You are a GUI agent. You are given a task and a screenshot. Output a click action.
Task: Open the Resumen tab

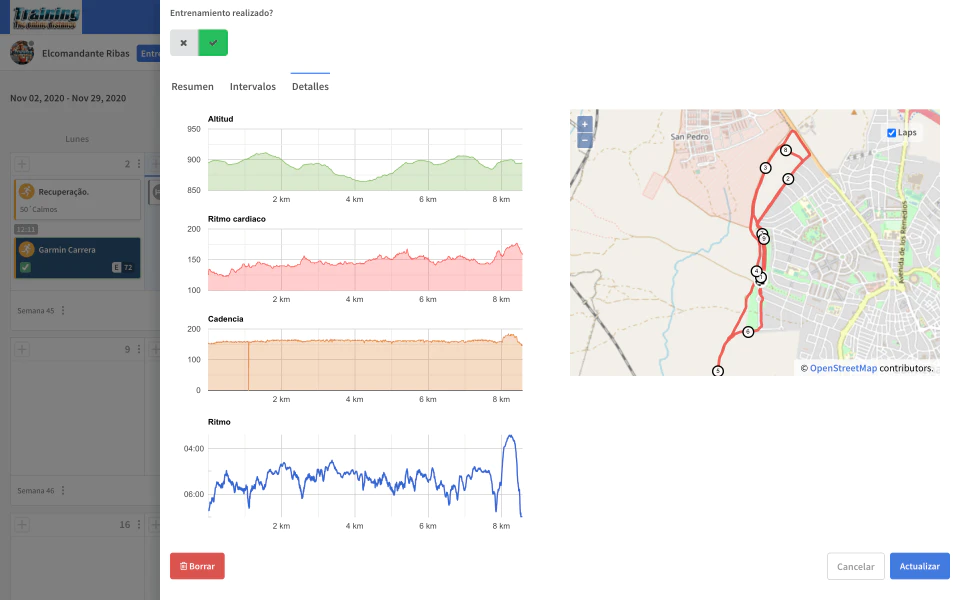click(192, 86)
